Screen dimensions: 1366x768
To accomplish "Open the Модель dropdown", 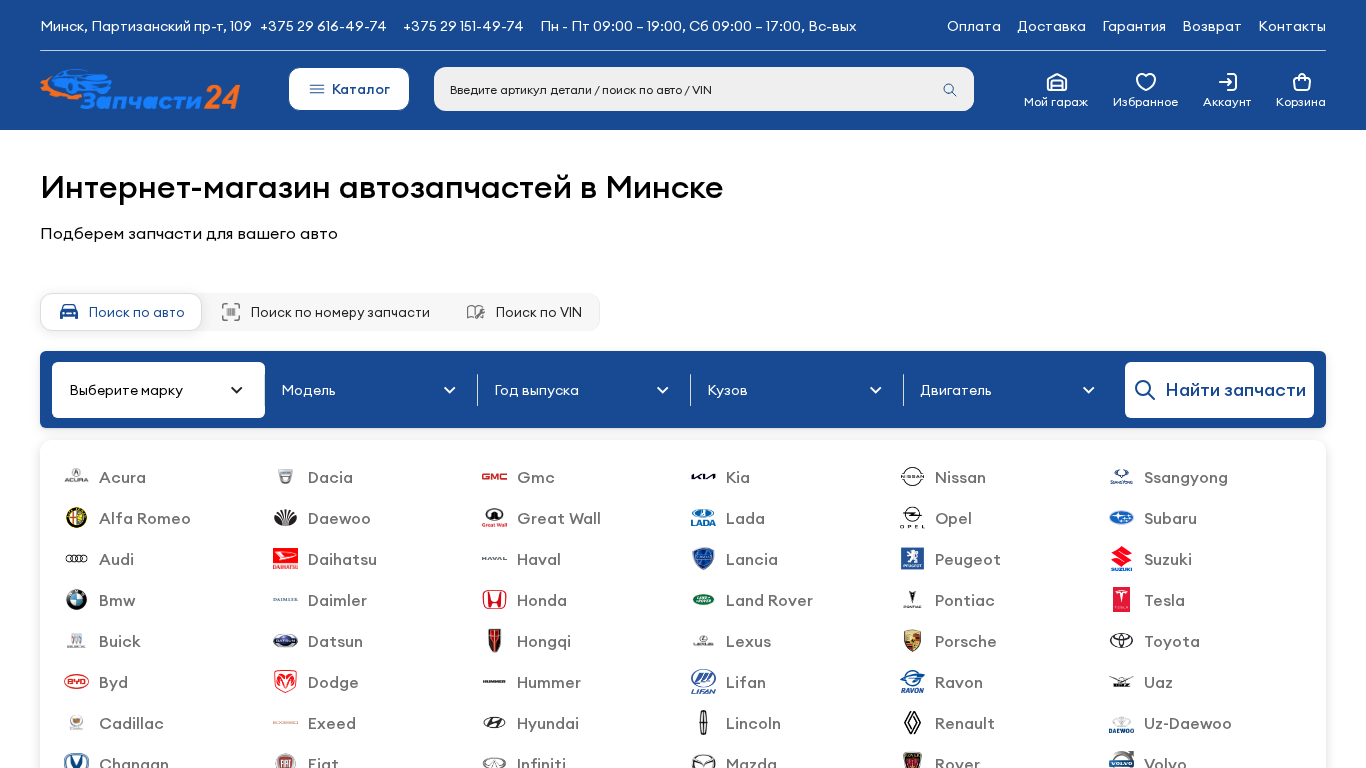I will tap(369, 390).
